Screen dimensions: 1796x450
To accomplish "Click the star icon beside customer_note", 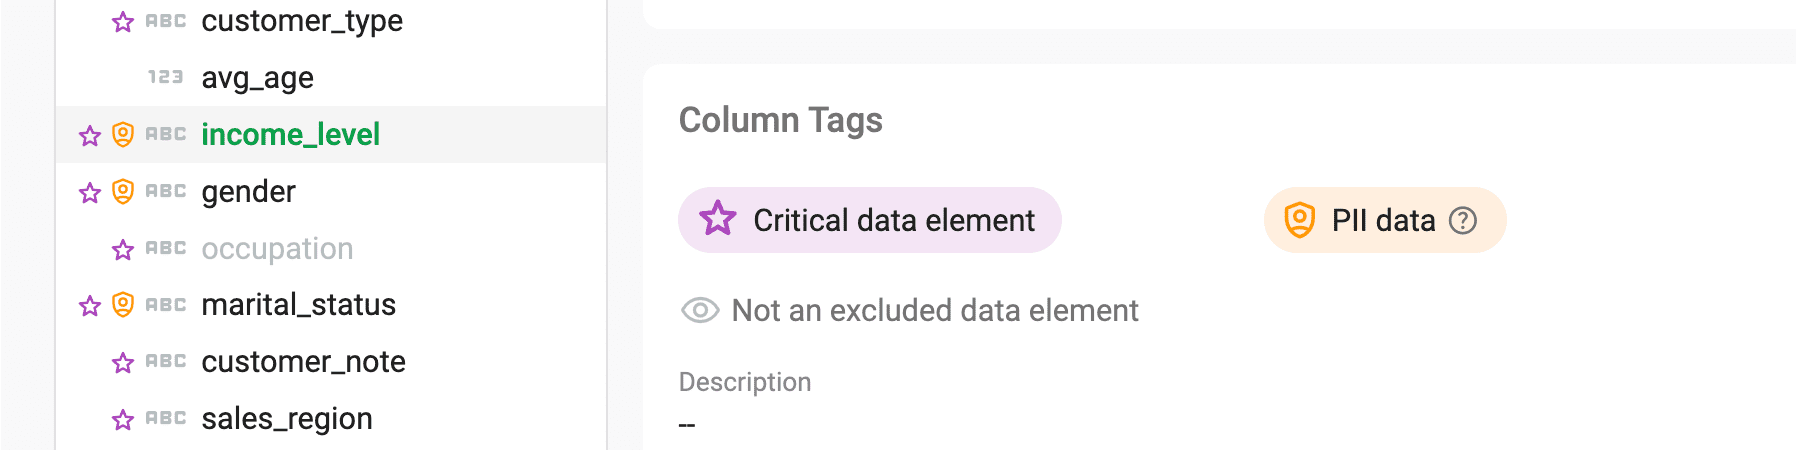I will pyautogui.click(x=123, y=363).
